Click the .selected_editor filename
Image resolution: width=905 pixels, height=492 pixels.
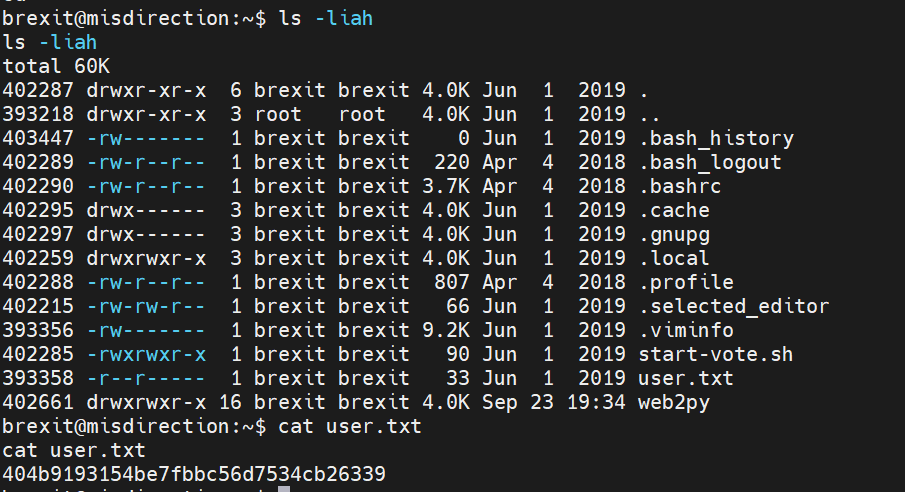pos(734,306)
